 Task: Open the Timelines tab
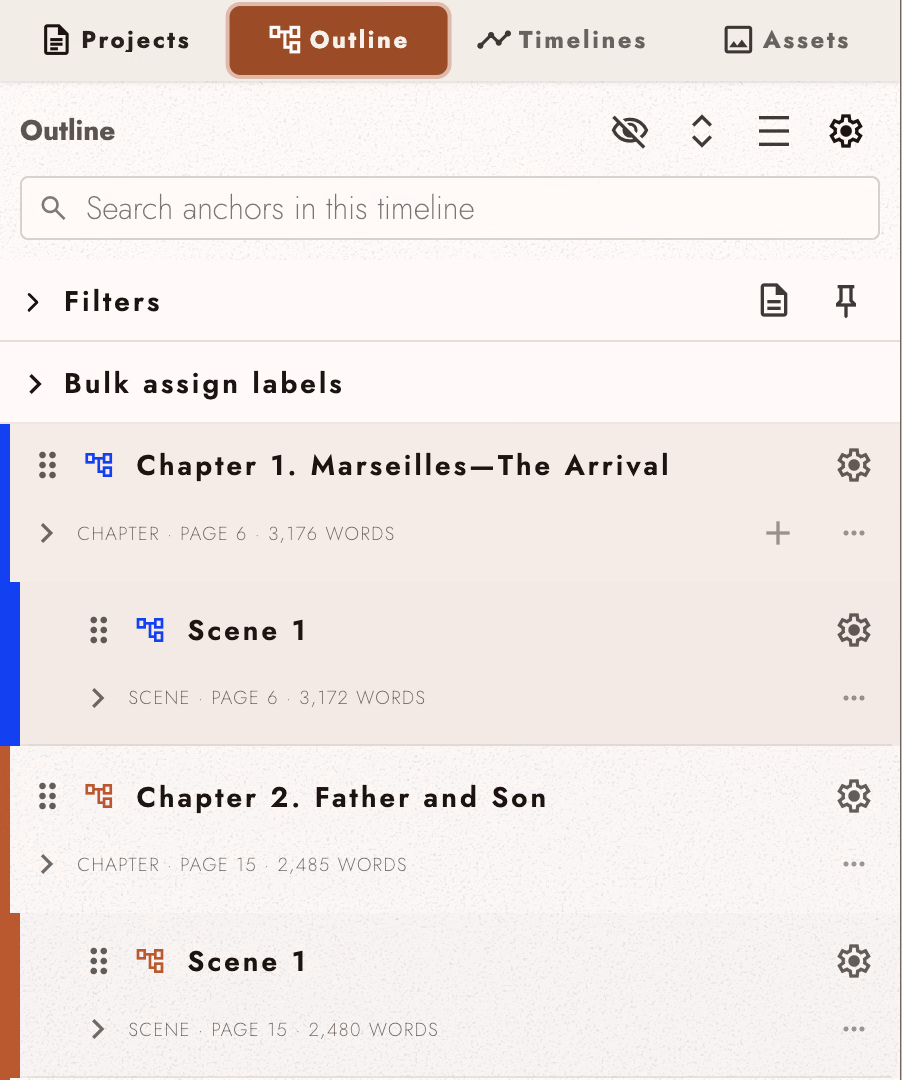(x=562, y=40)
